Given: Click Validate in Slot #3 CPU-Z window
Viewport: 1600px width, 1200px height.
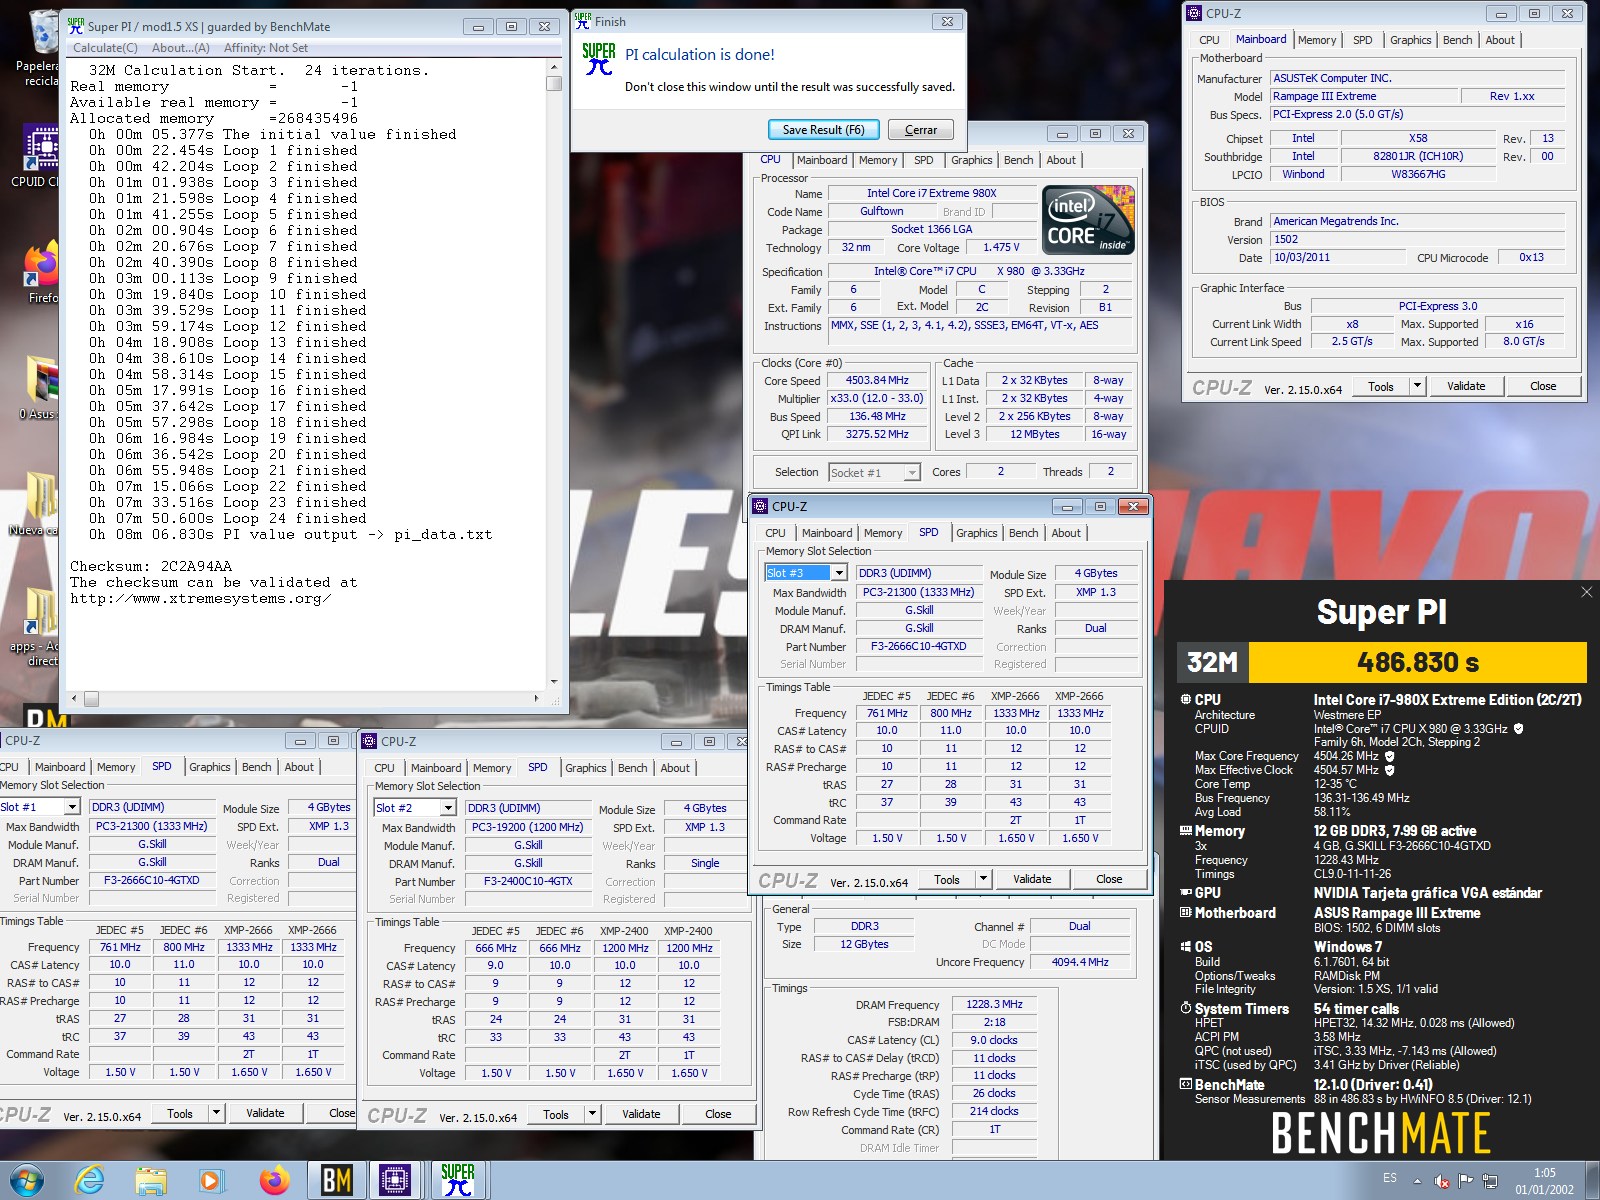Looking at the screenshot, I should [x=1032, y=879].
